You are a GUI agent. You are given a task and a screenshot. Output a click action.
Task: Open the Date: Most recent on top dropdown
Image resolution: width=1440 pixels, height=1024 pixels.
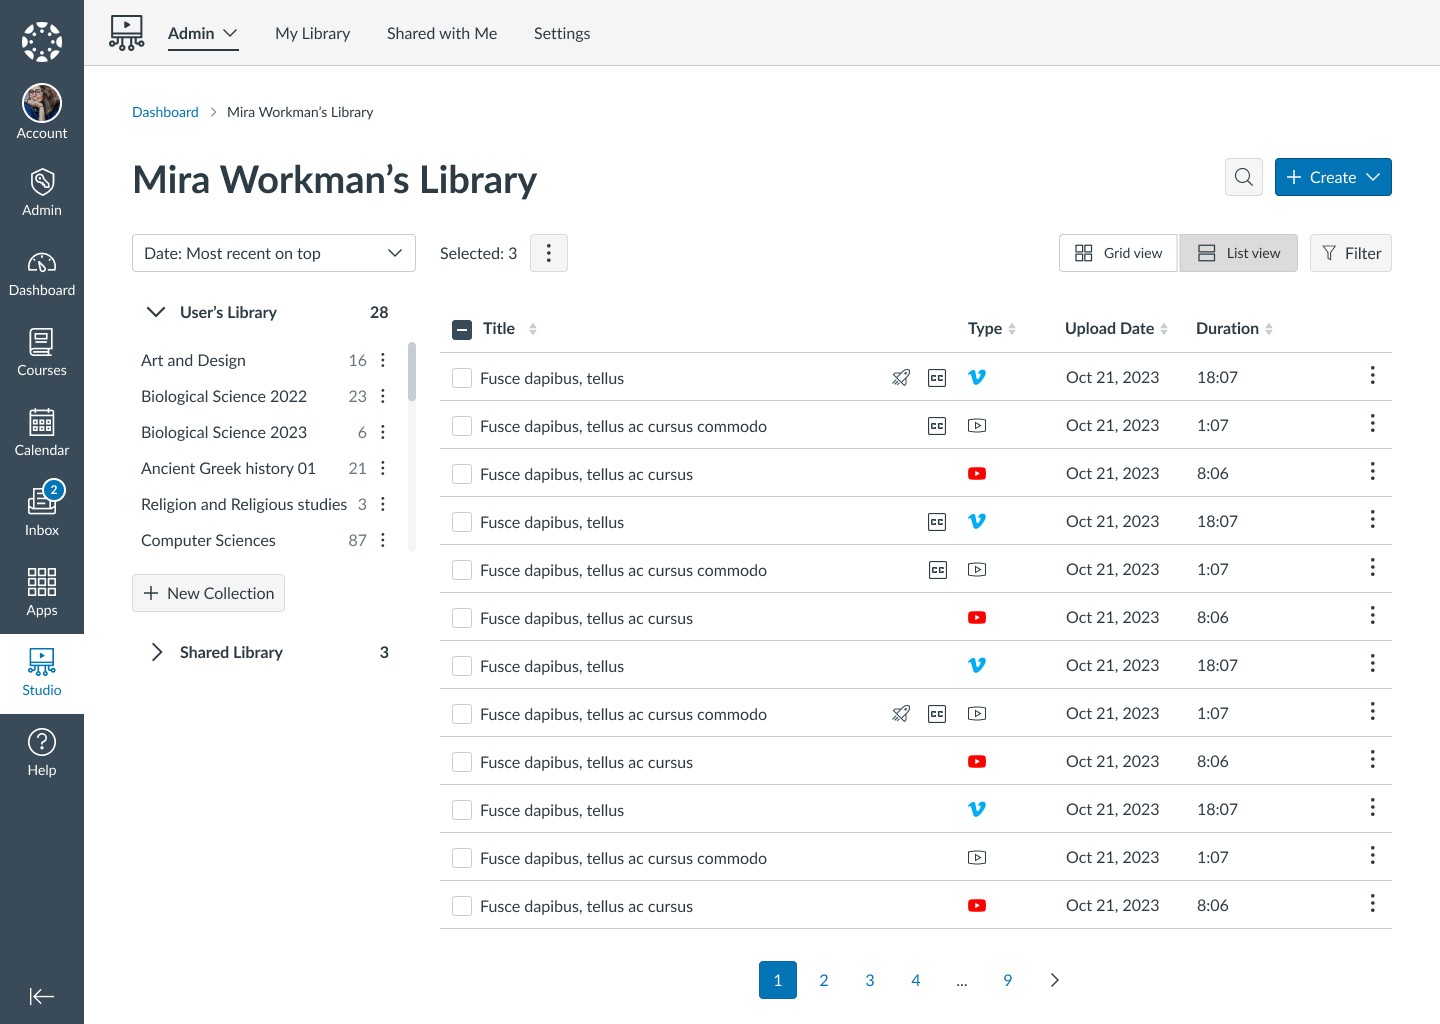pos(273,253)
